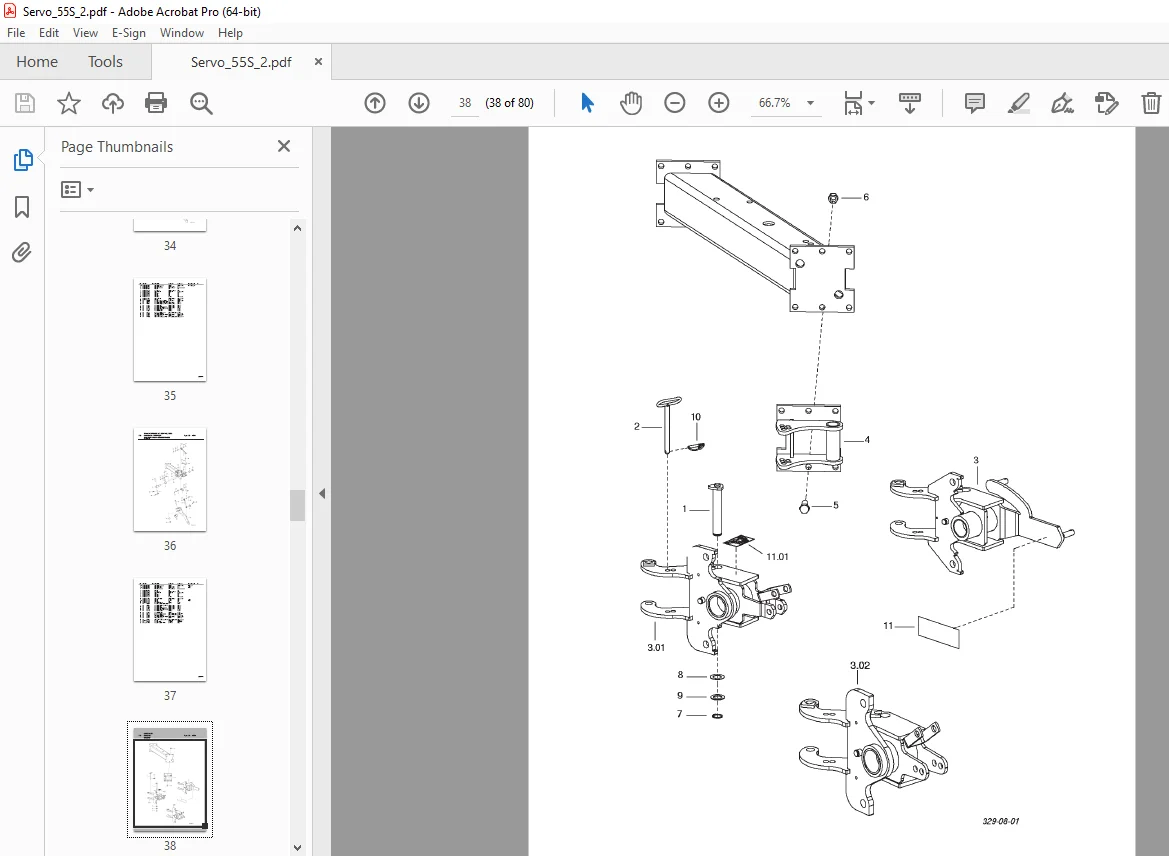This screenshot has height=856, width=1169.
Task: Select the Servo_55S_2.pdf document tab
Action: 241,62
